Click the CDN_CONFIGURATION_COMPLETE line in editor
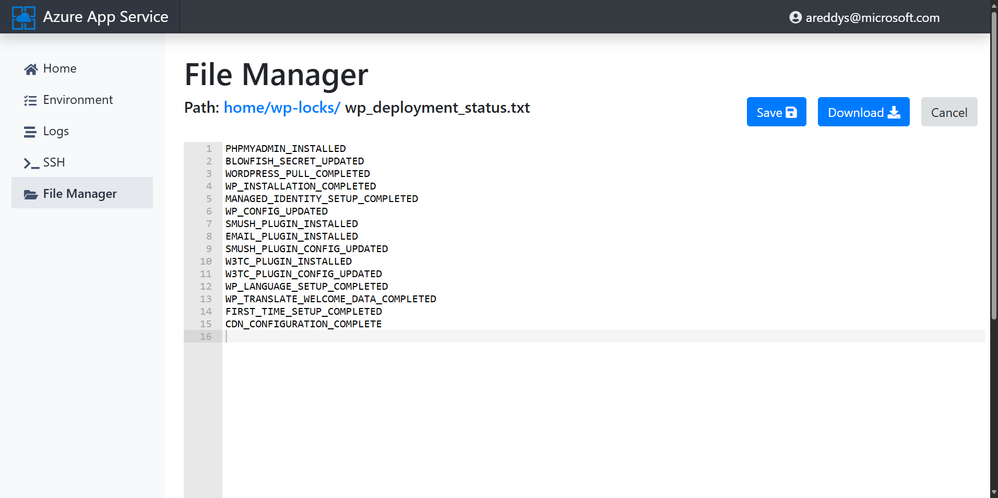Viewport: 998px width, 498px height. tap(303, 324)
